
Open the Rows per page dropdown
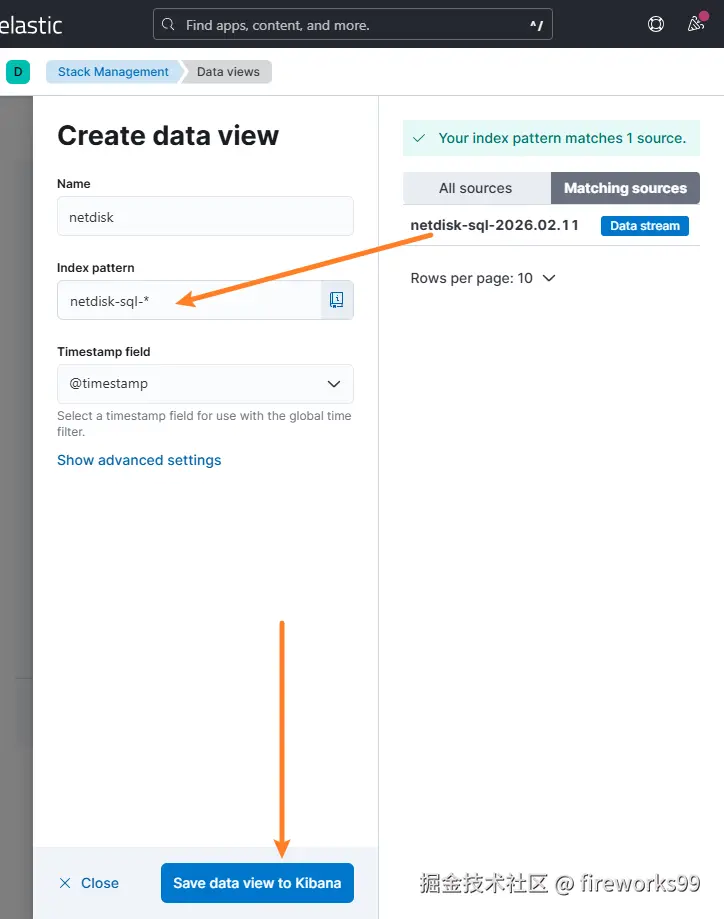coord(482,278)
